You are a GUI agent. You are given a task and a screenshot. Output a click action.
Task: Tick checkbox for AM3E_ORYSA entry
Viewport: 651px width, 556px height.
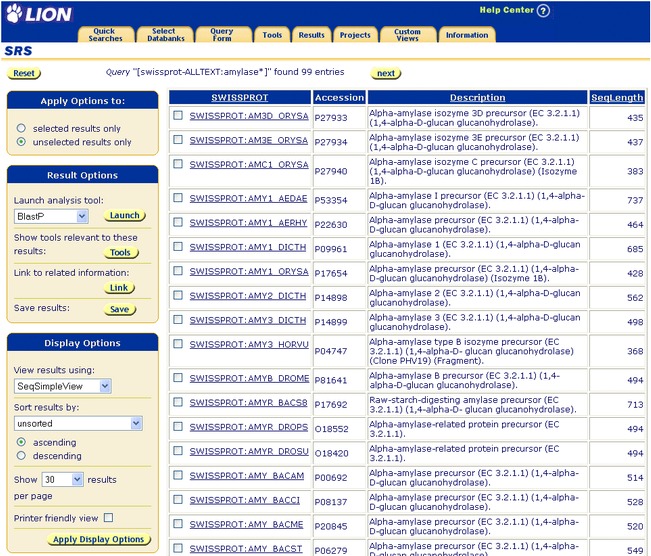click(x=178, y=139)
